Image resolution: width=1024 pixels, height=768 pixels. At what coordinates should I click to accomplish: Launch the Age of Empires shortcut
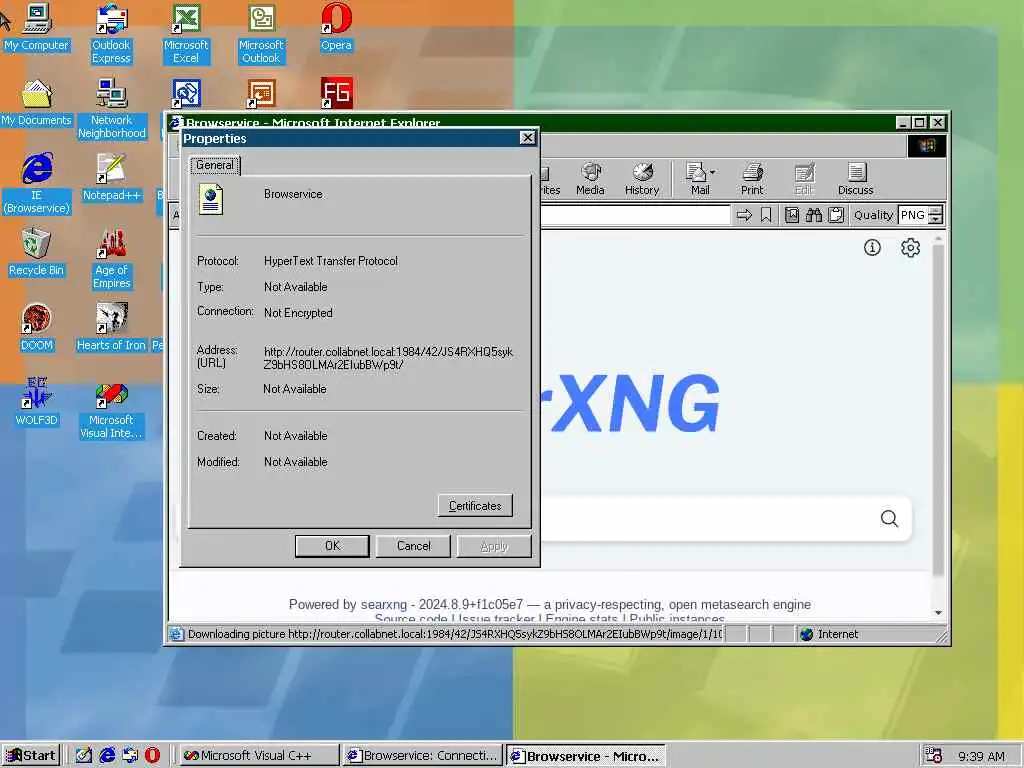coord(112,259)
